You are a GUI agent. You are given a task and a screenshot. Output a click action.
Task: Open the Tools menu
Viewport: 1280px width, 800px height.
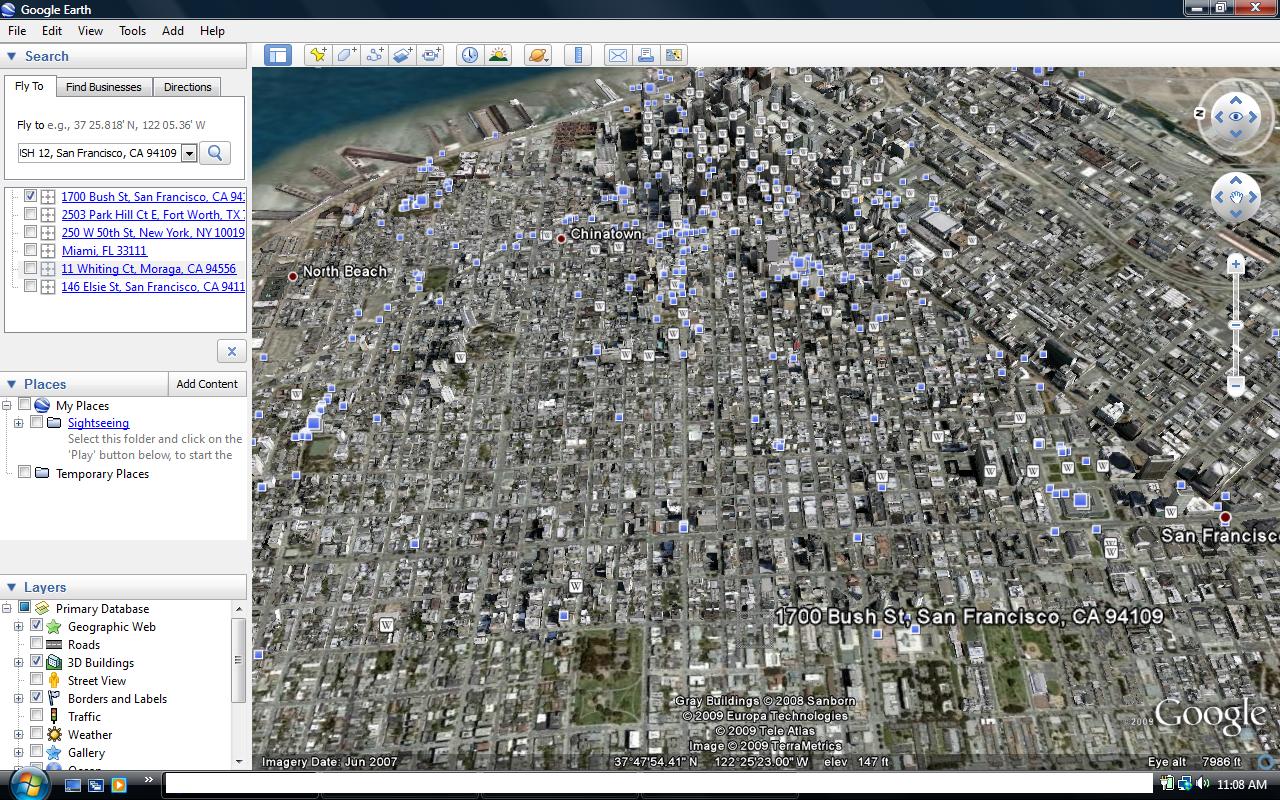[x=133, y=31]
